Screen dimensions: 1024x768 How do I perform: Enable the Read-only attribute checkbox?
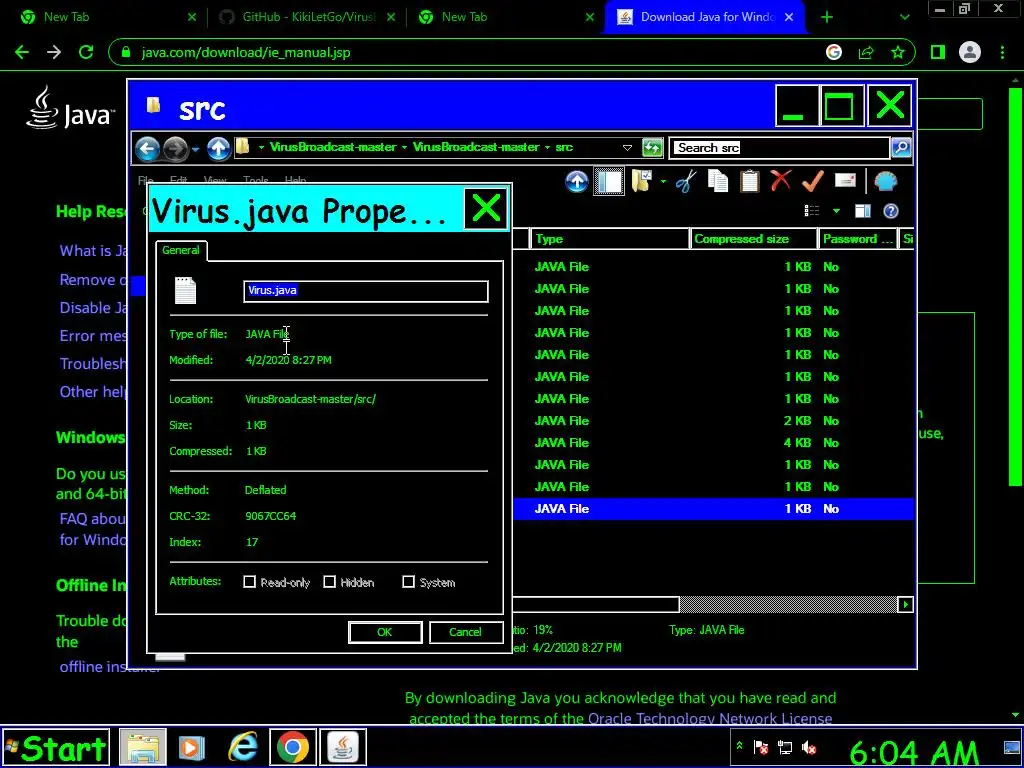pyautogui.click(x=249, y=582)
